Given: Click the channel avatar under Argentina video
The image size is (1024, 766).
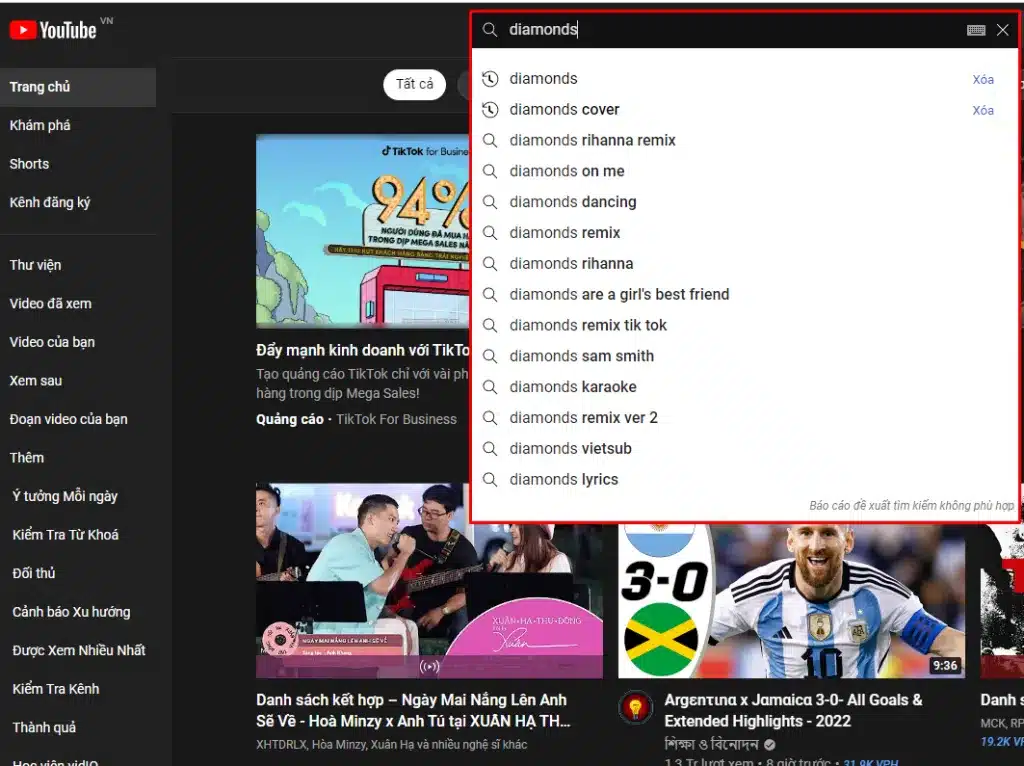Looking at the screenshot, I should [635, 708].
